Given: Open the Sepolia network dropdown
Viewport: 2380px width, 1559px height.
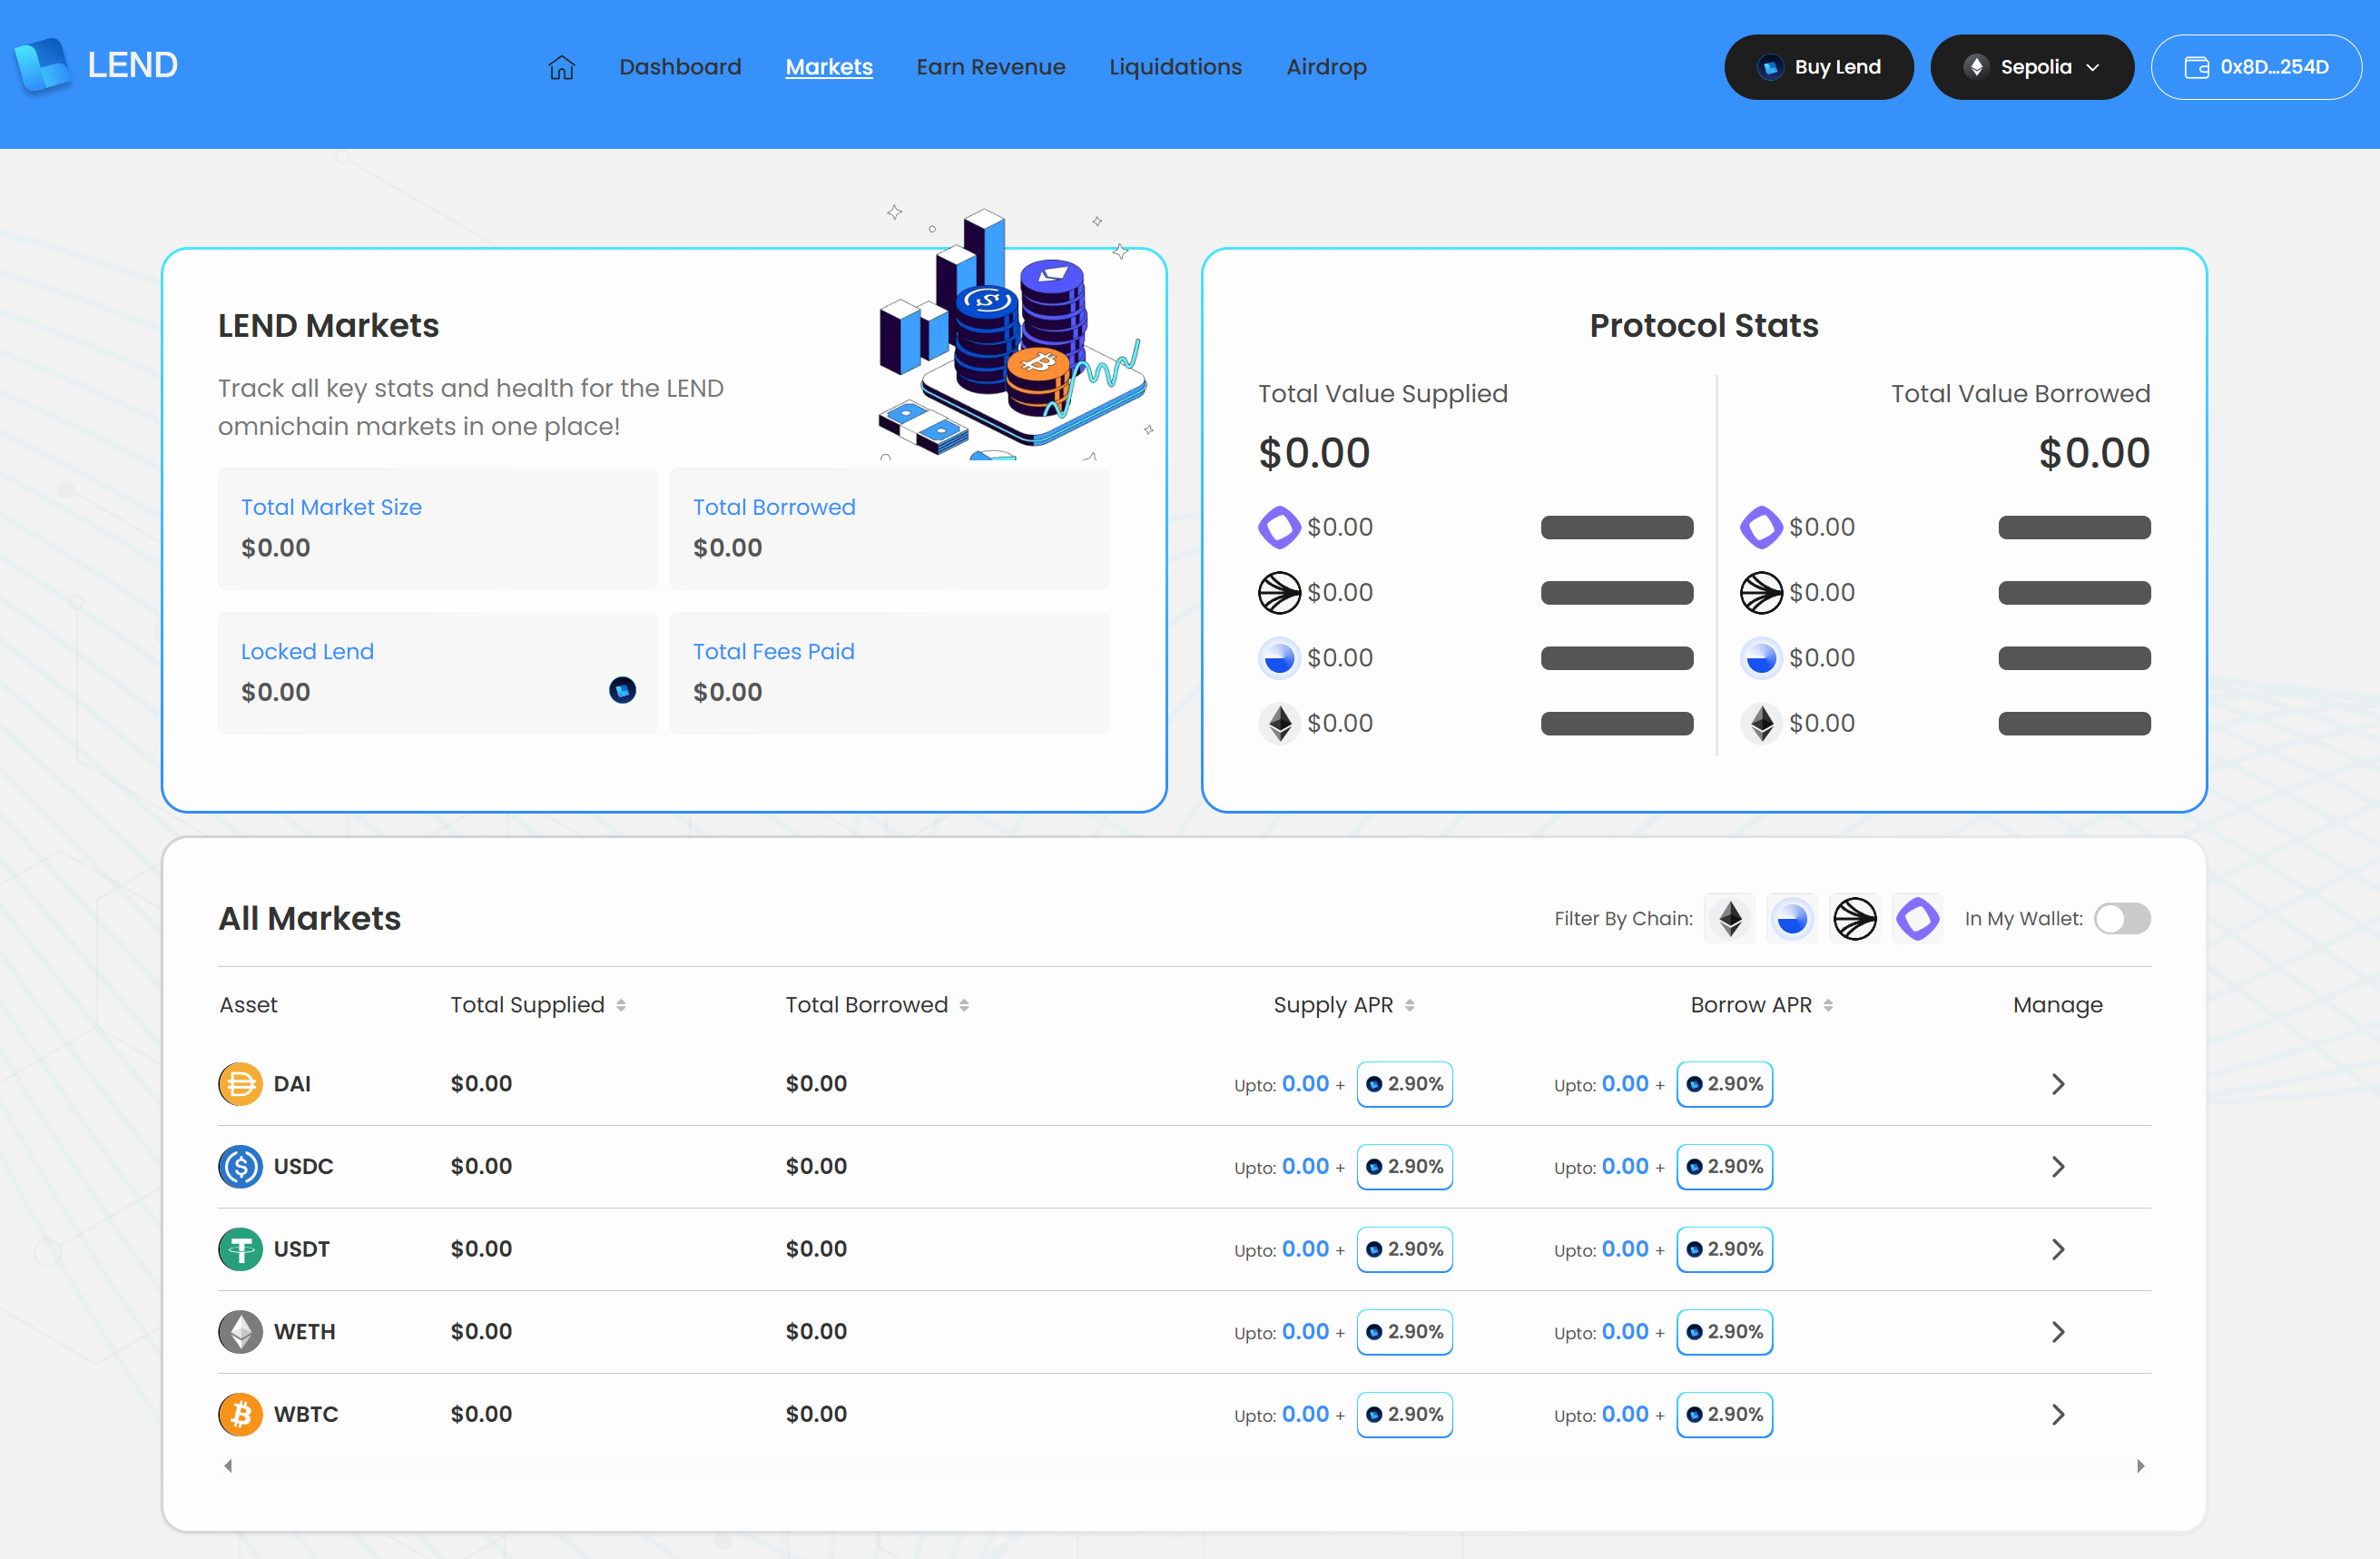Looking at the screenshot, I should (x=2031, y=67).
